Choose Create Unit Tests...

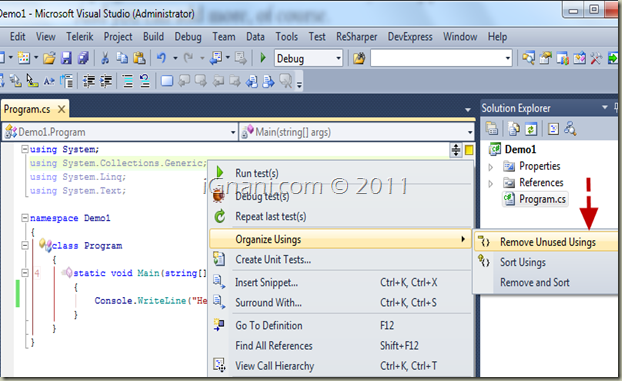[x=340, y=260]
